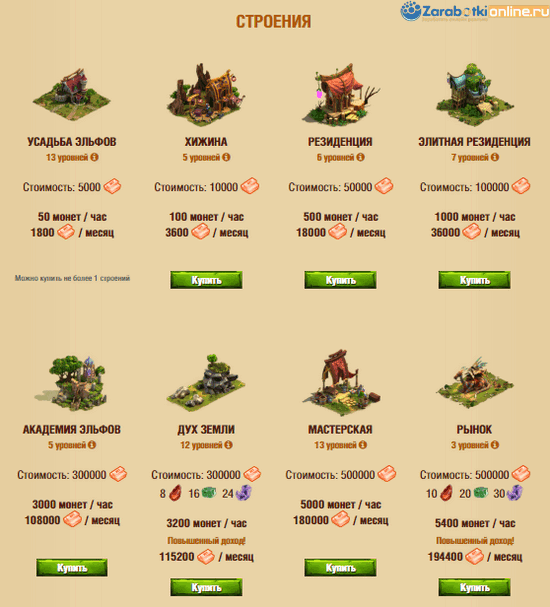Open info icon next to 12 уровней under Дух земли
The image size is (550, 607).
(228, 445)
